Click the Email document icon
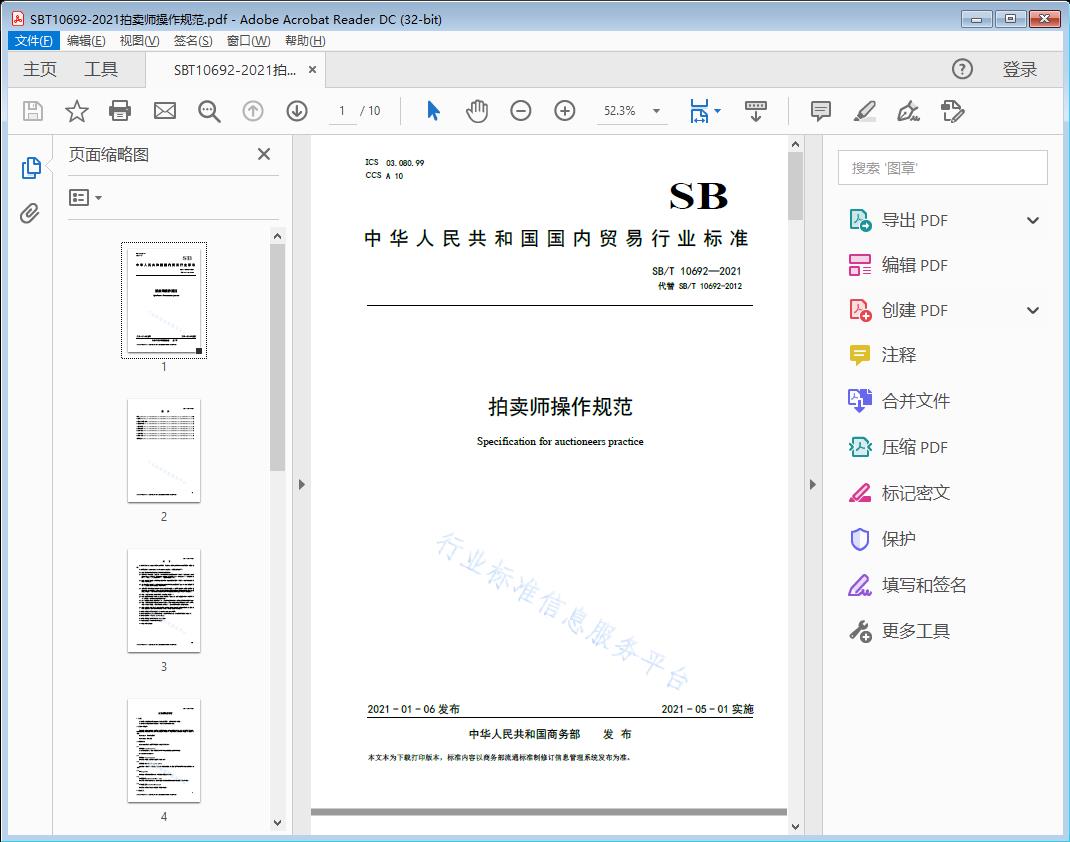The width and height of the screenshot is (1070, 842). point(164,111)
